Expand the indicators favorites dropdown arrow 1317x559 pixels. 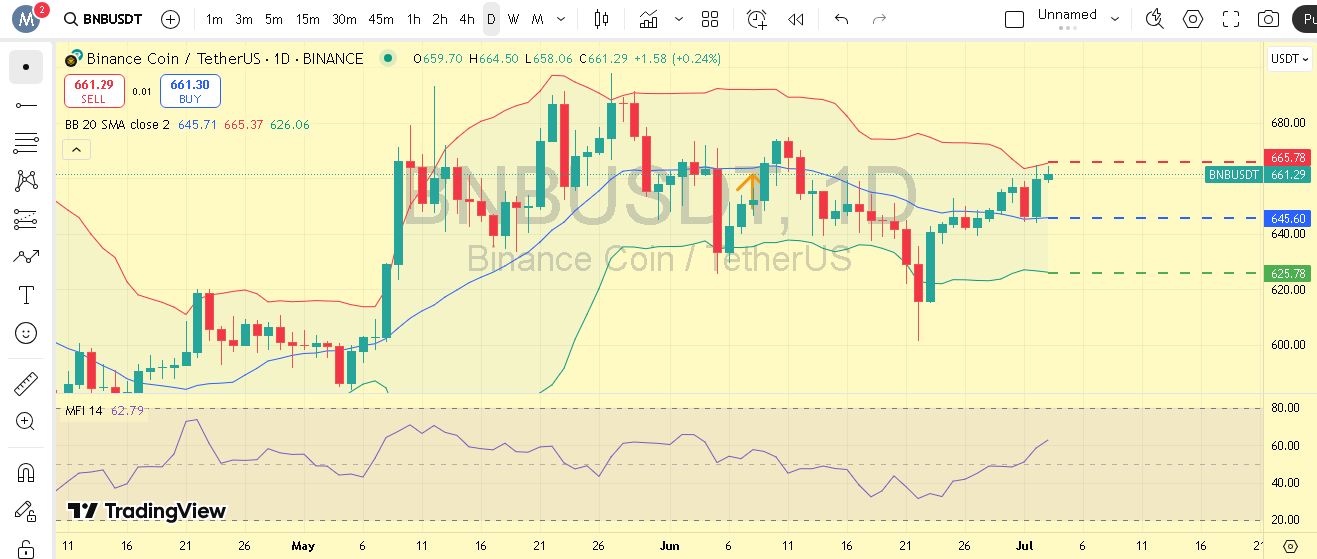coord(680,19)
